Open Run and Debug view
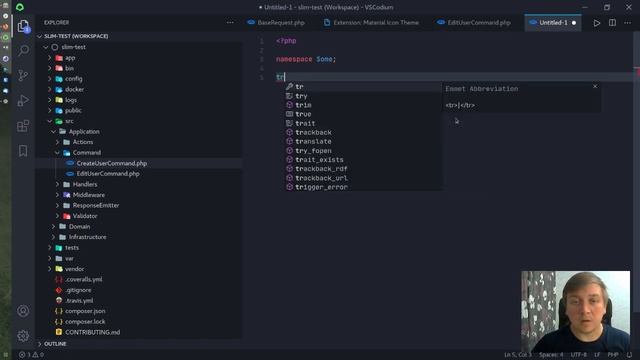640x360 pixels. (x=23, y=100)
